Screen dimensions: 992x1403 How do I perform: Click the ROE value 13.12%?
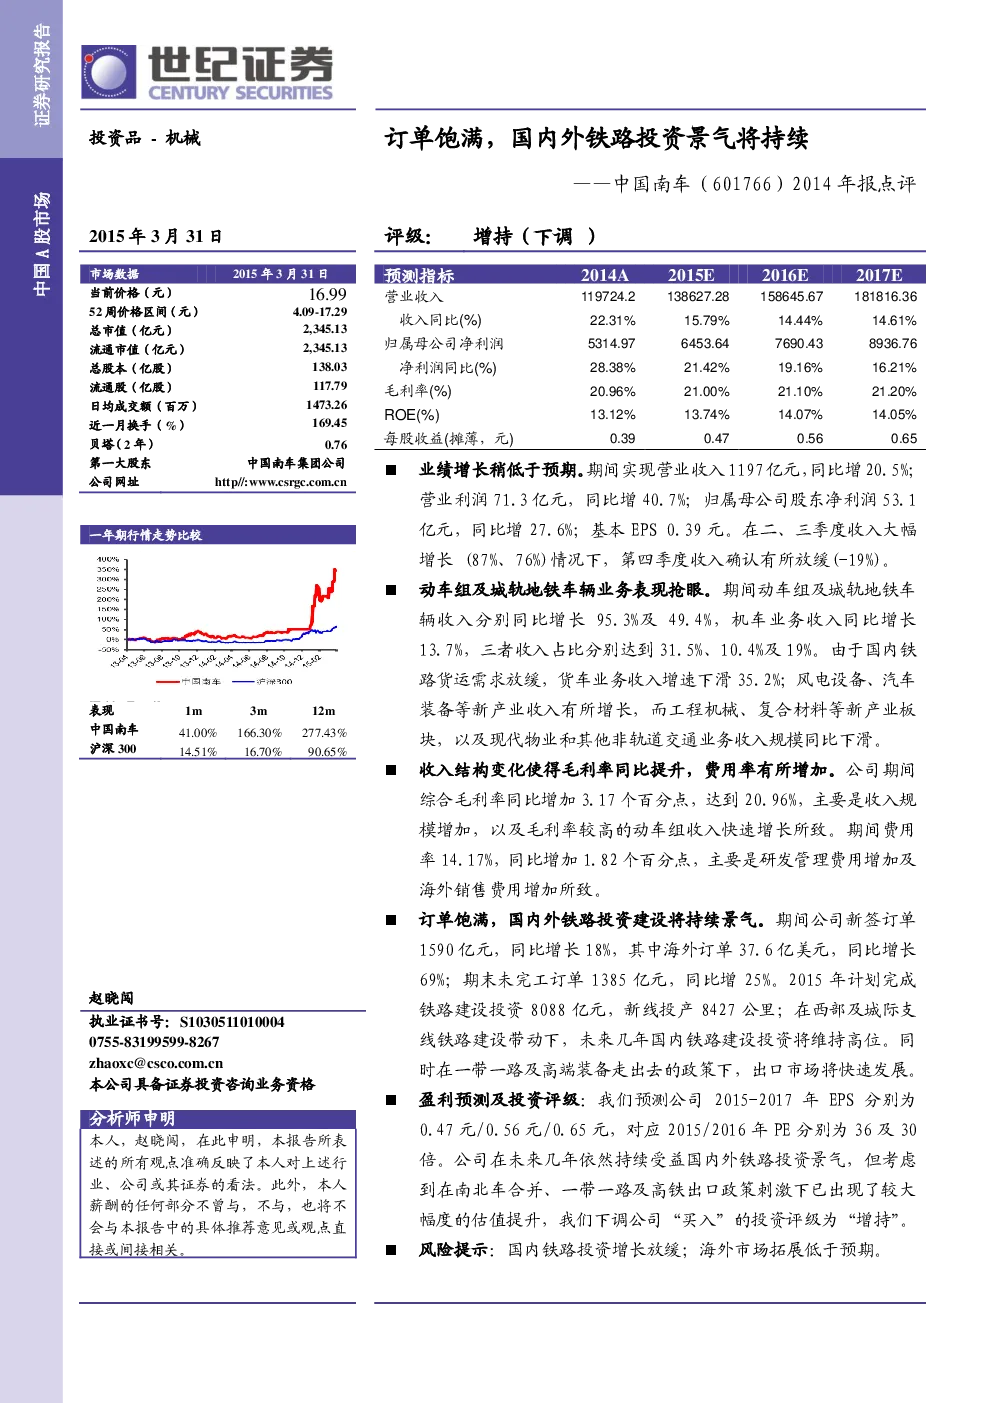pos(612,415)
